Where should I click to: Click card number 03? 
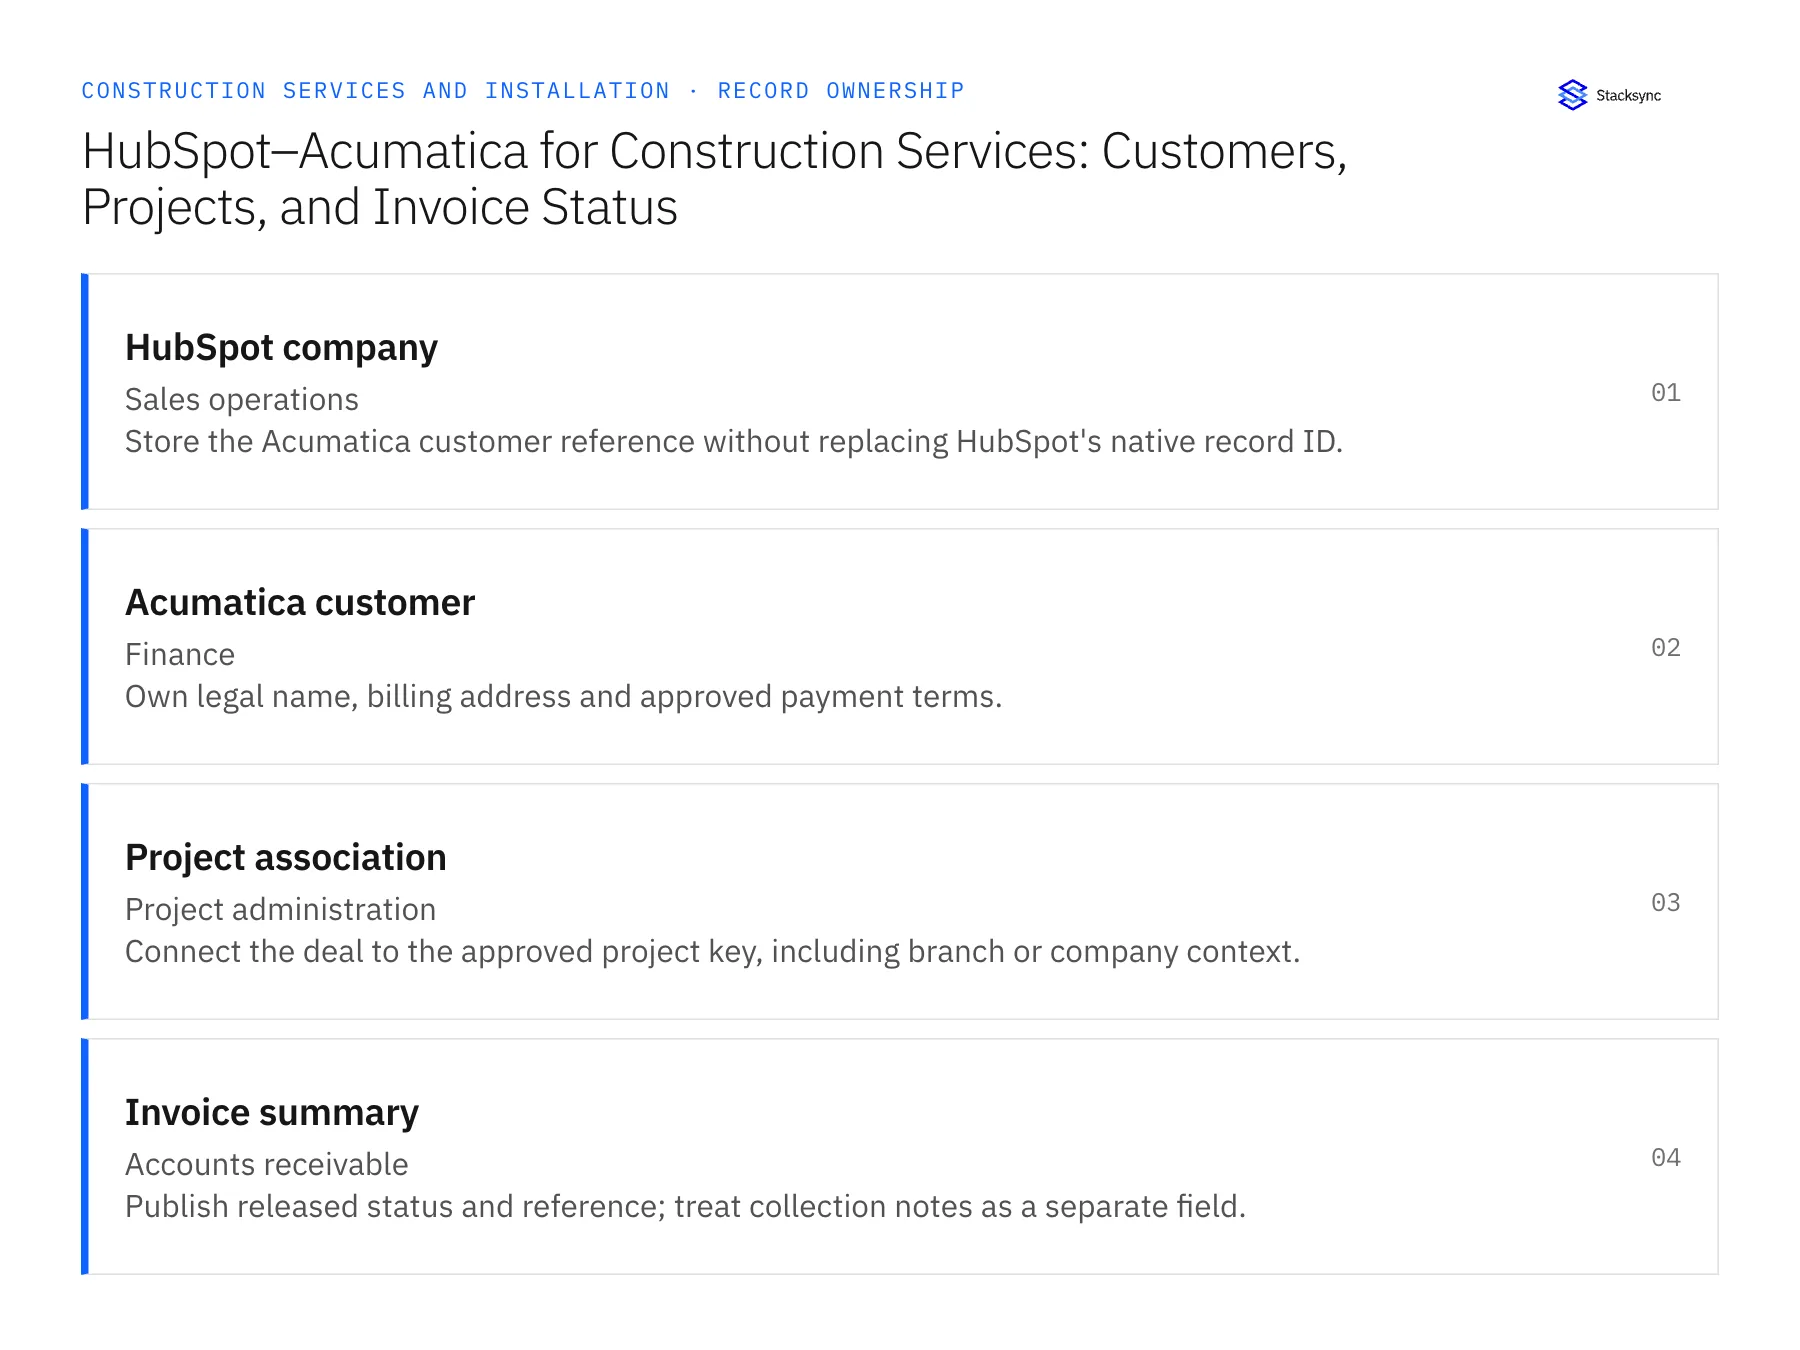pos(1665,902)
